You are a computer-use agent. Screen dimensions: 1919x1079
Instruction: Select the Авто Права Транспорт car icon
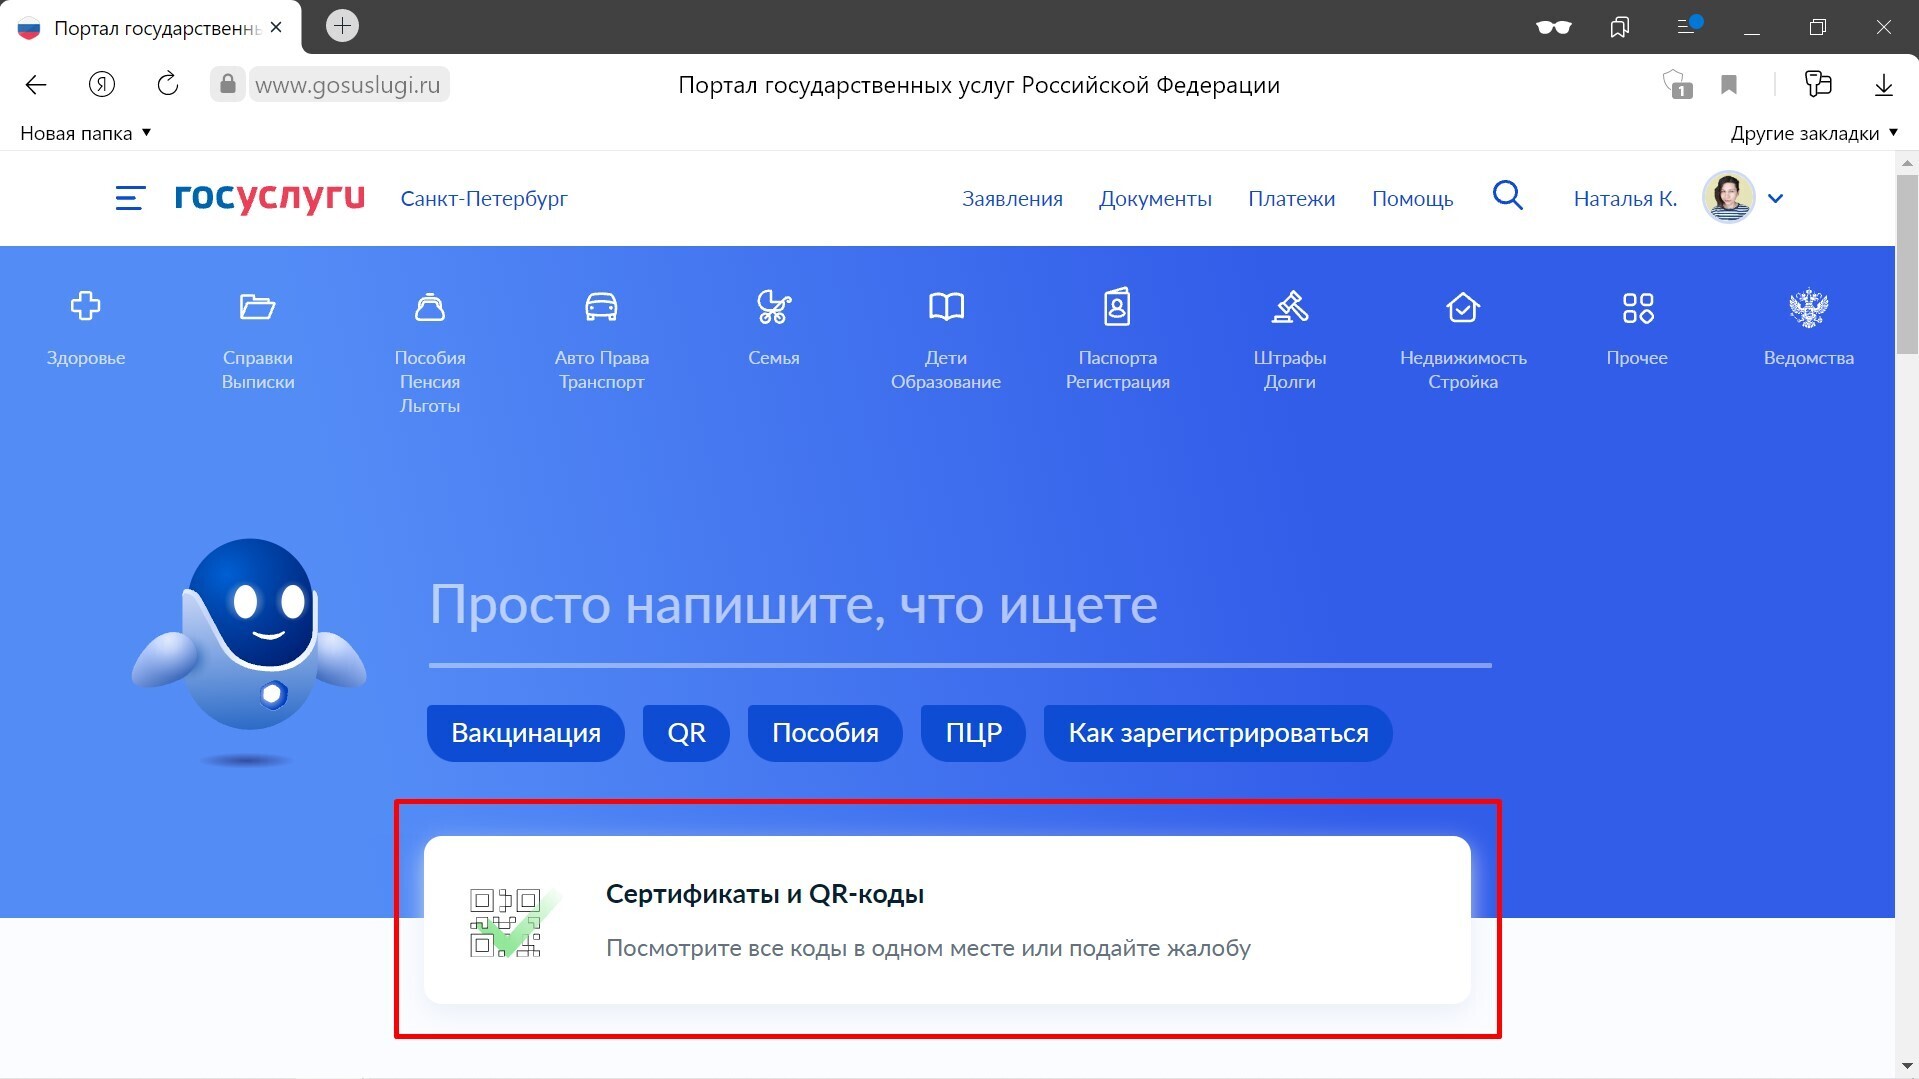(x=601, y=307)
